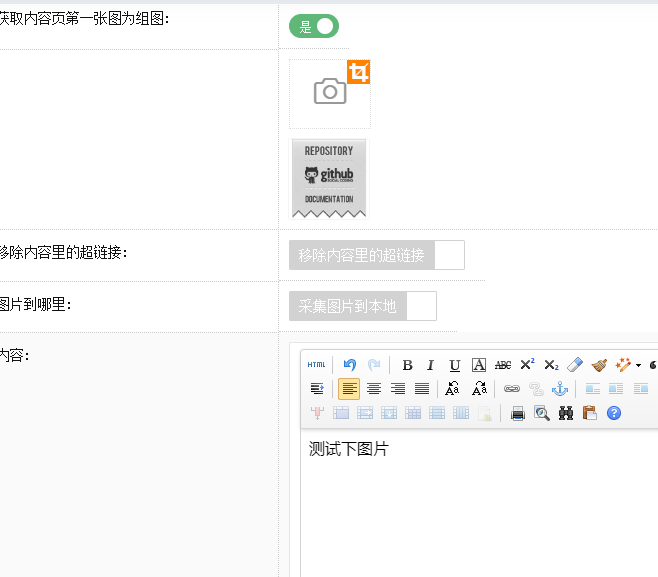Click the orange crop image button
Image resolution: width=658 pixels, height=577 pixels.
tap(359, 71)
